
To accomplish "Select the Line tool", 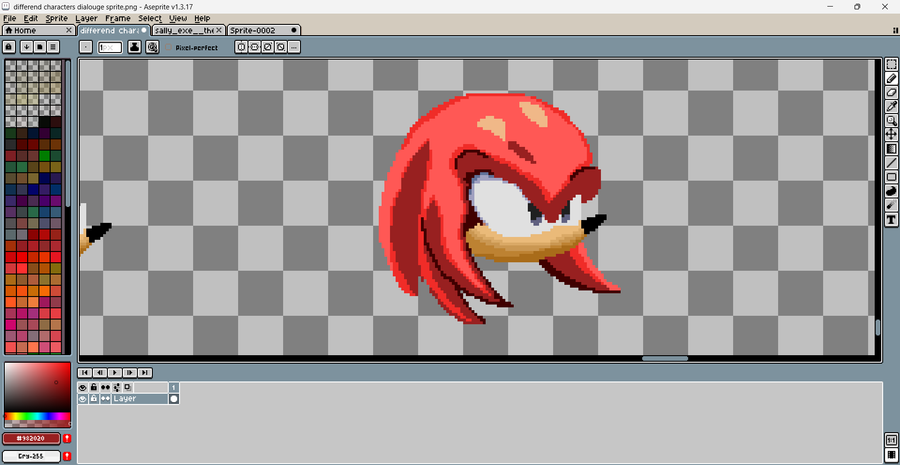I will (891, 163).
